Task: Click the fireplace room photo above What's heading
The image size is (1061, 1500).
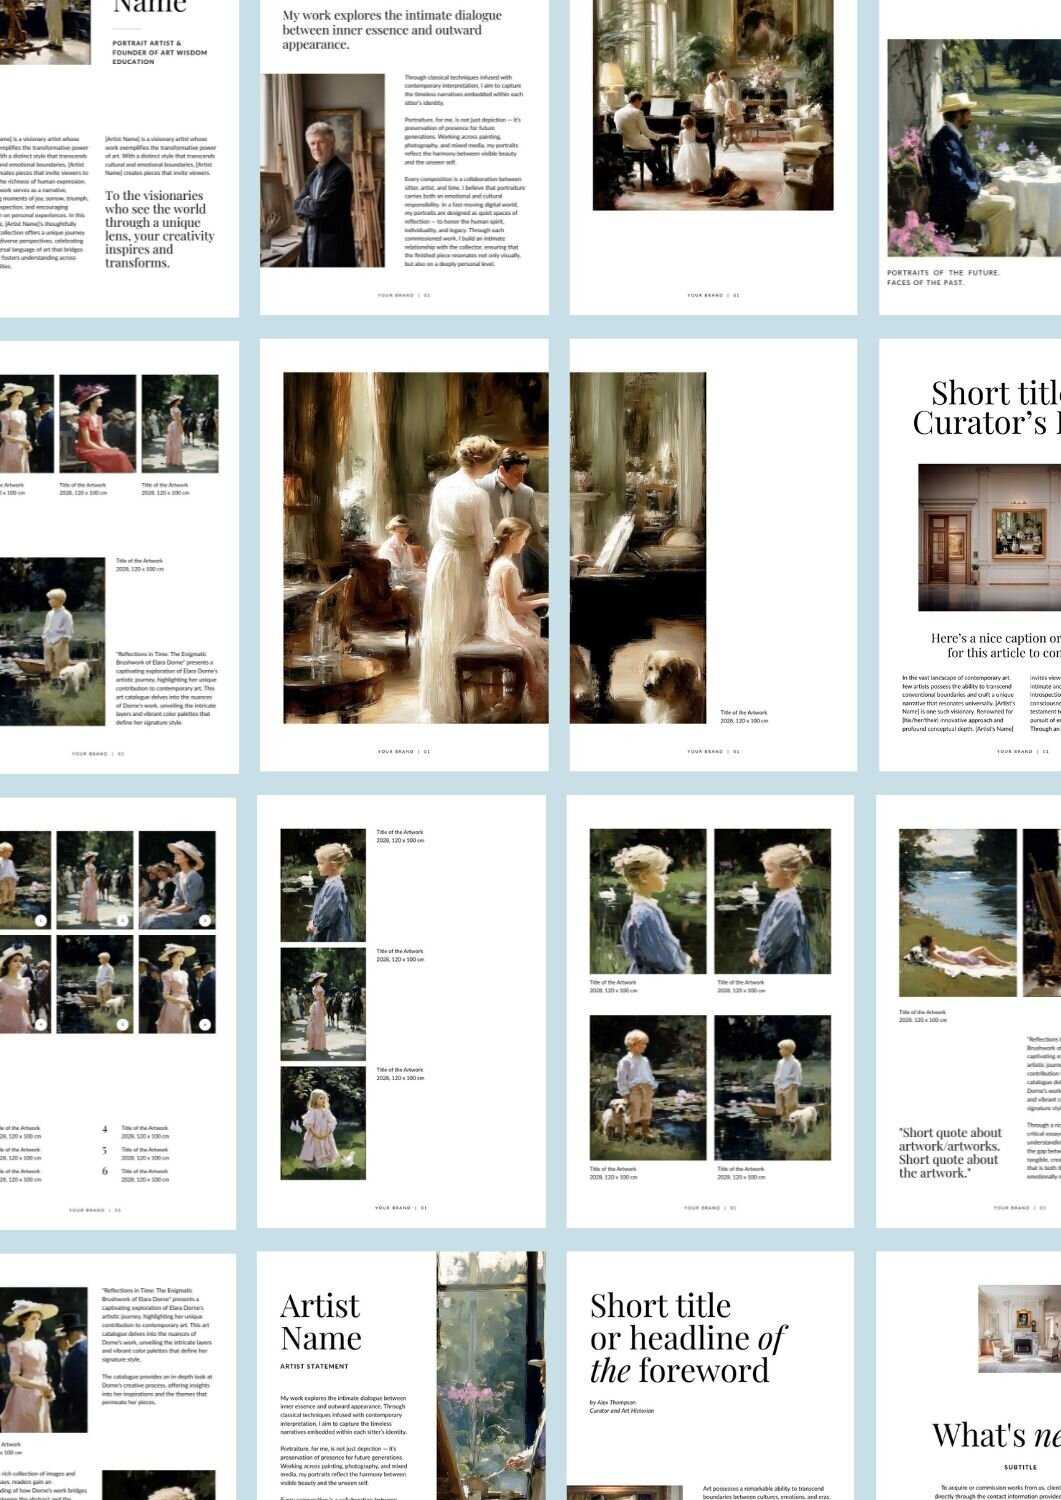Action: point(1019,1329)
